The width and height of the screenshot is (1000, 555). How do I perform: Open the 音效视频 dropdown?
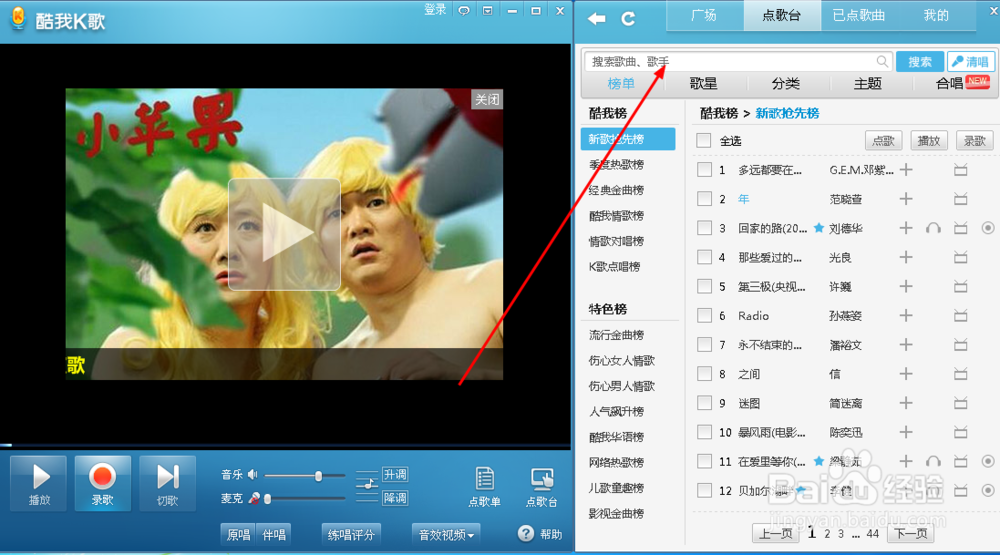click(x=446, y=535)
